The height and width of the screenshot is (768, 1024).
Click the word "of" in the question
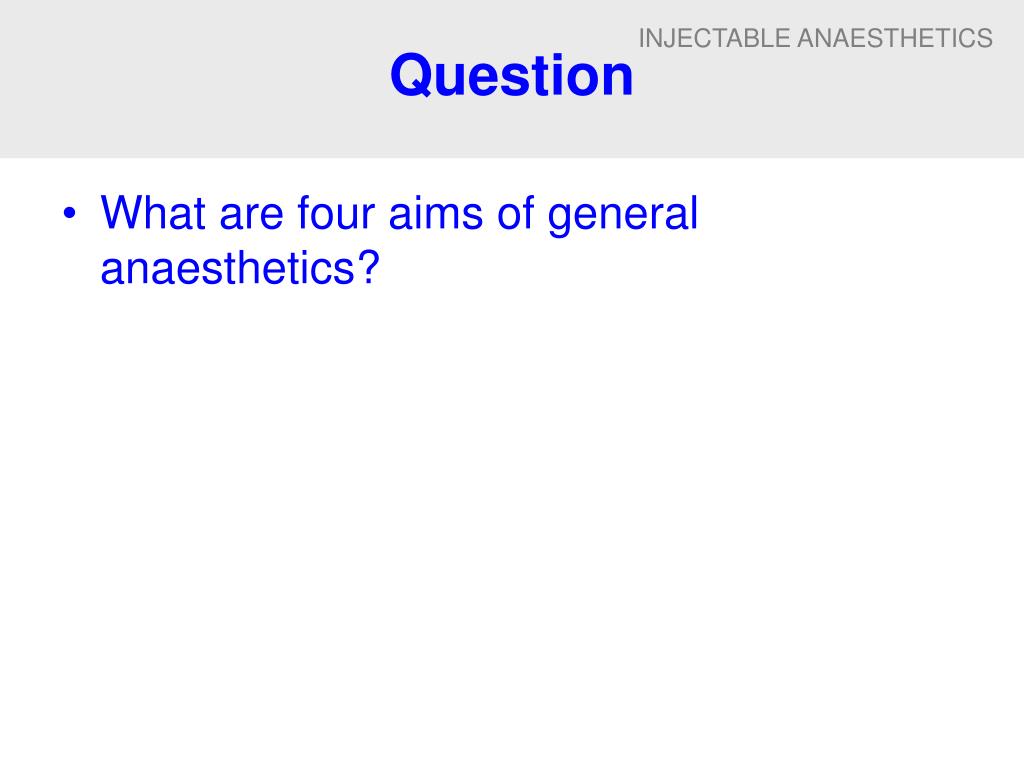click(x=515, y=213)
